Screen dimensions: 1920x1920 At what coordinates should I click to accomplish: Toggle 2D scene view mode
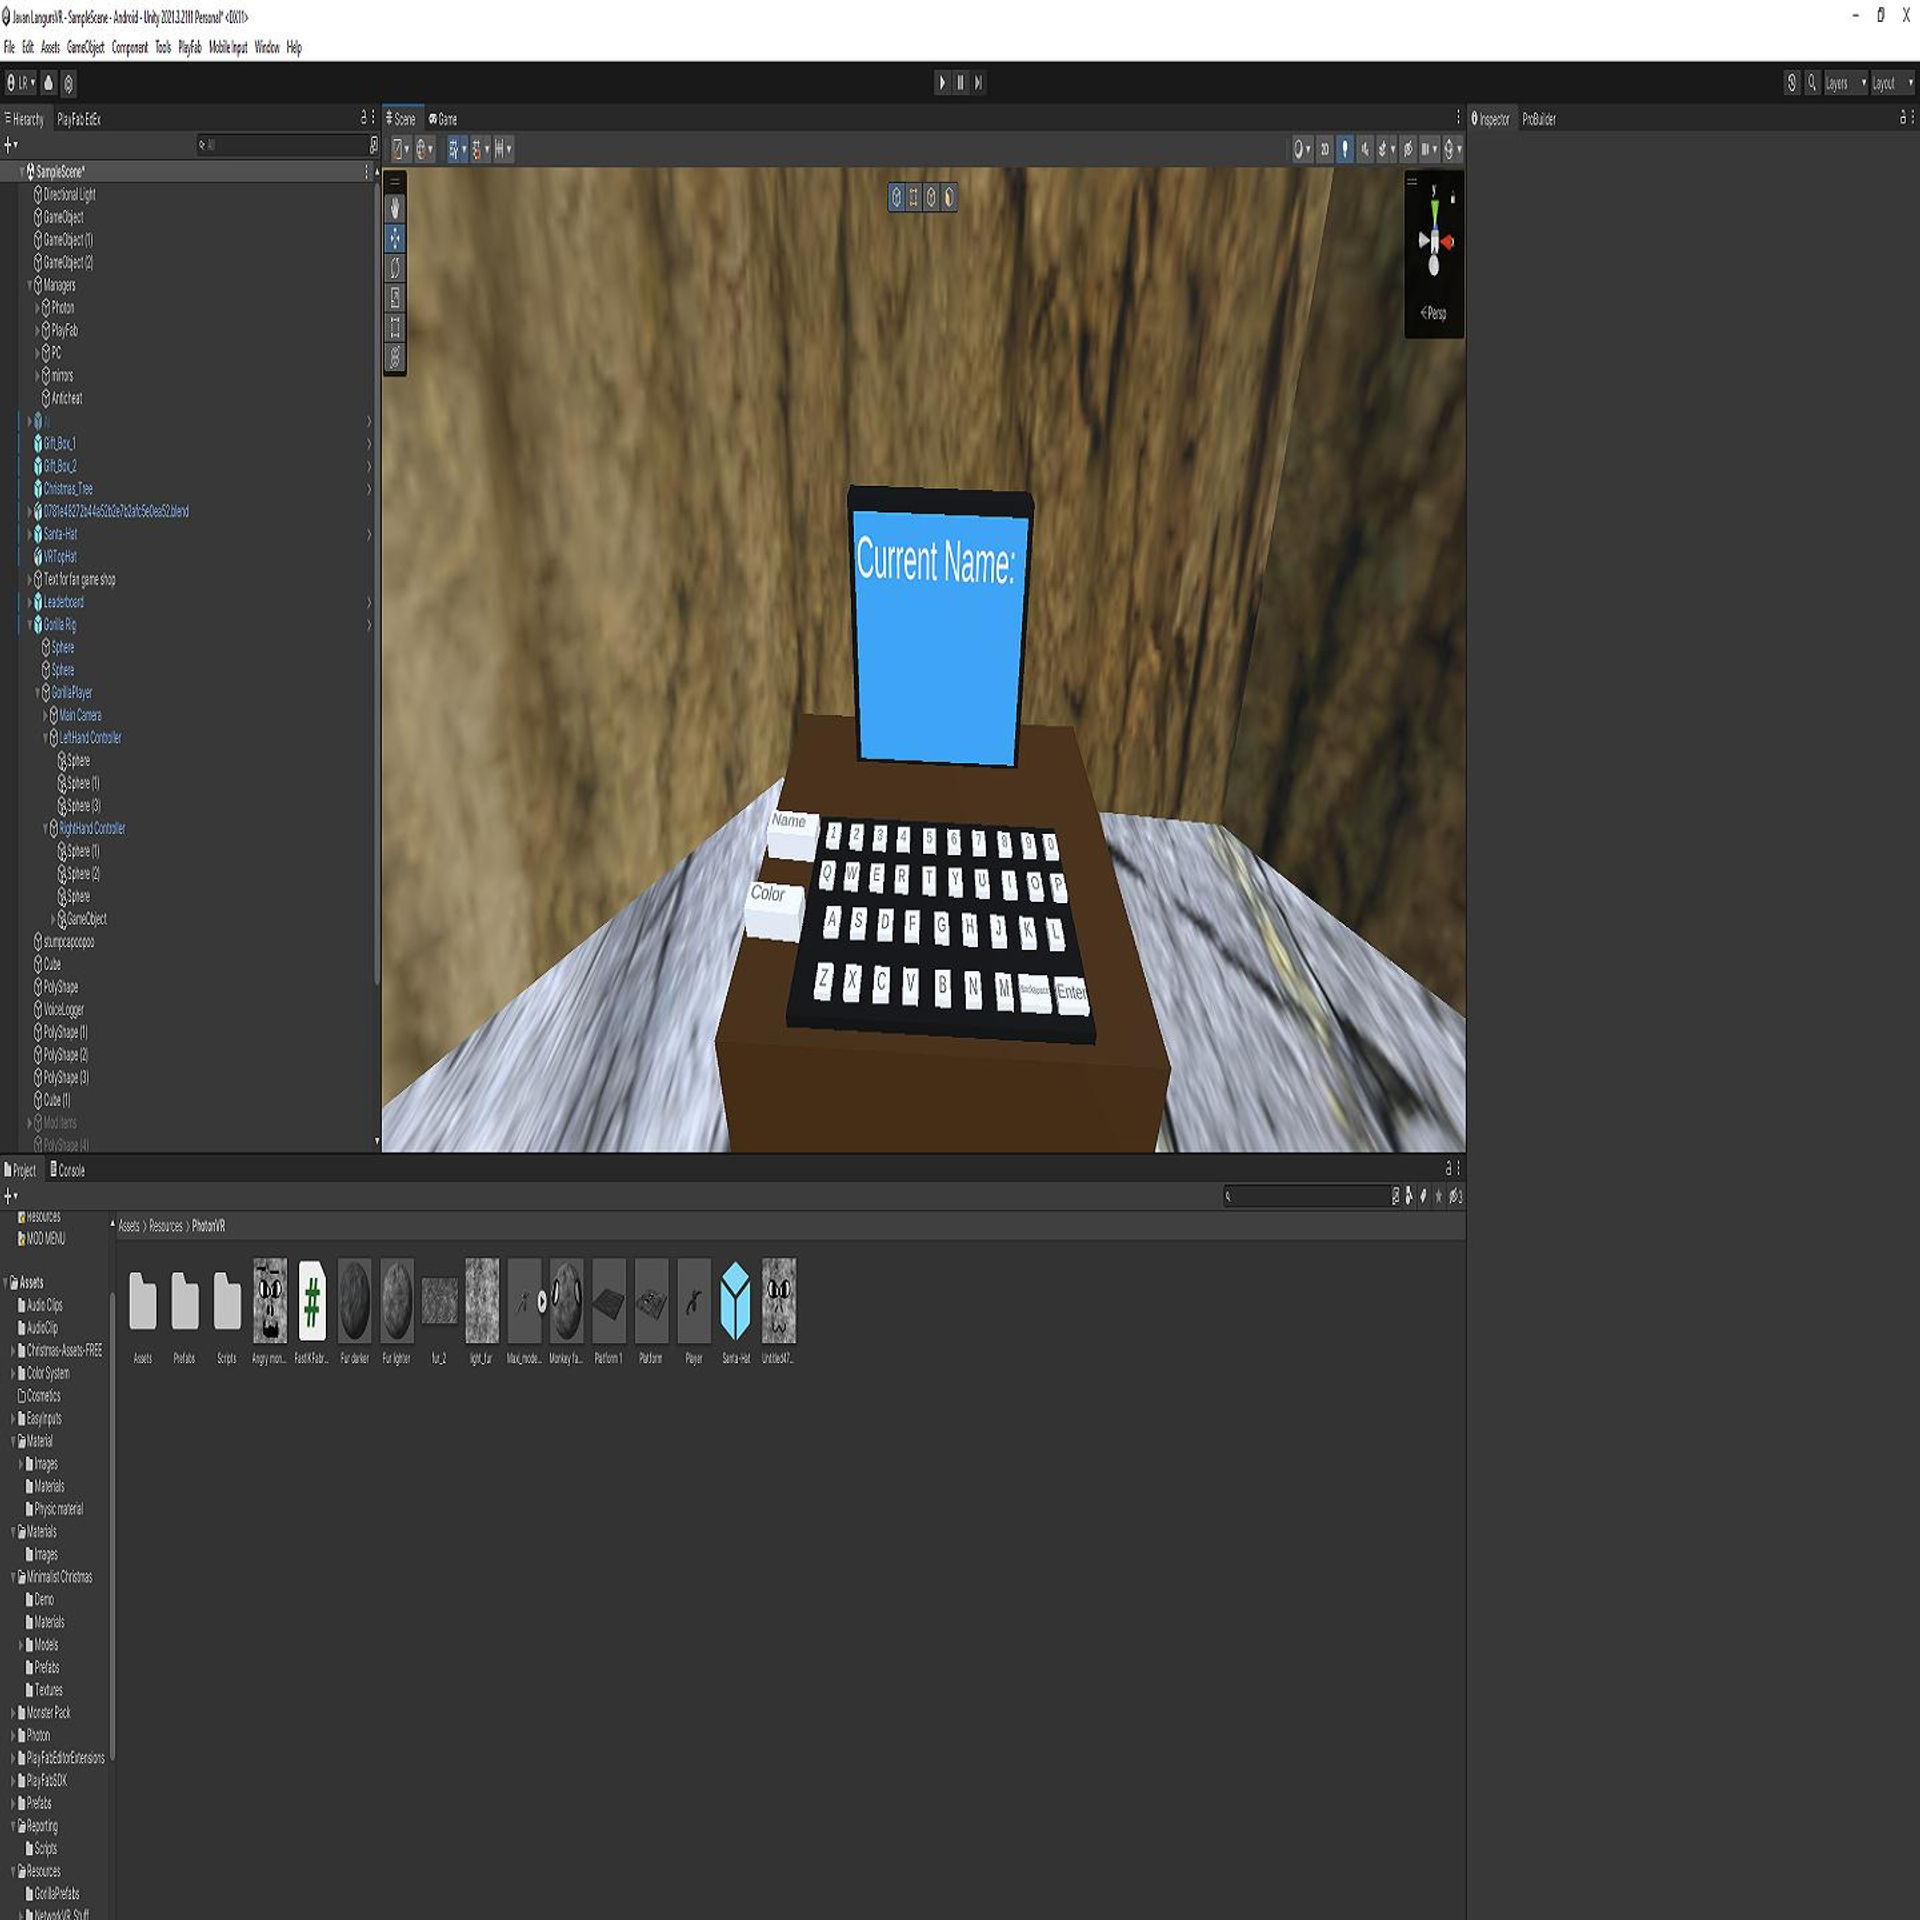pos(1324,149)
